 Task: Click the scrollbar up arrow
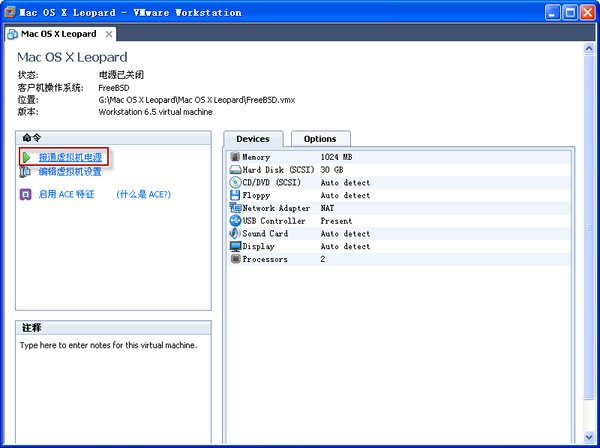589,49
